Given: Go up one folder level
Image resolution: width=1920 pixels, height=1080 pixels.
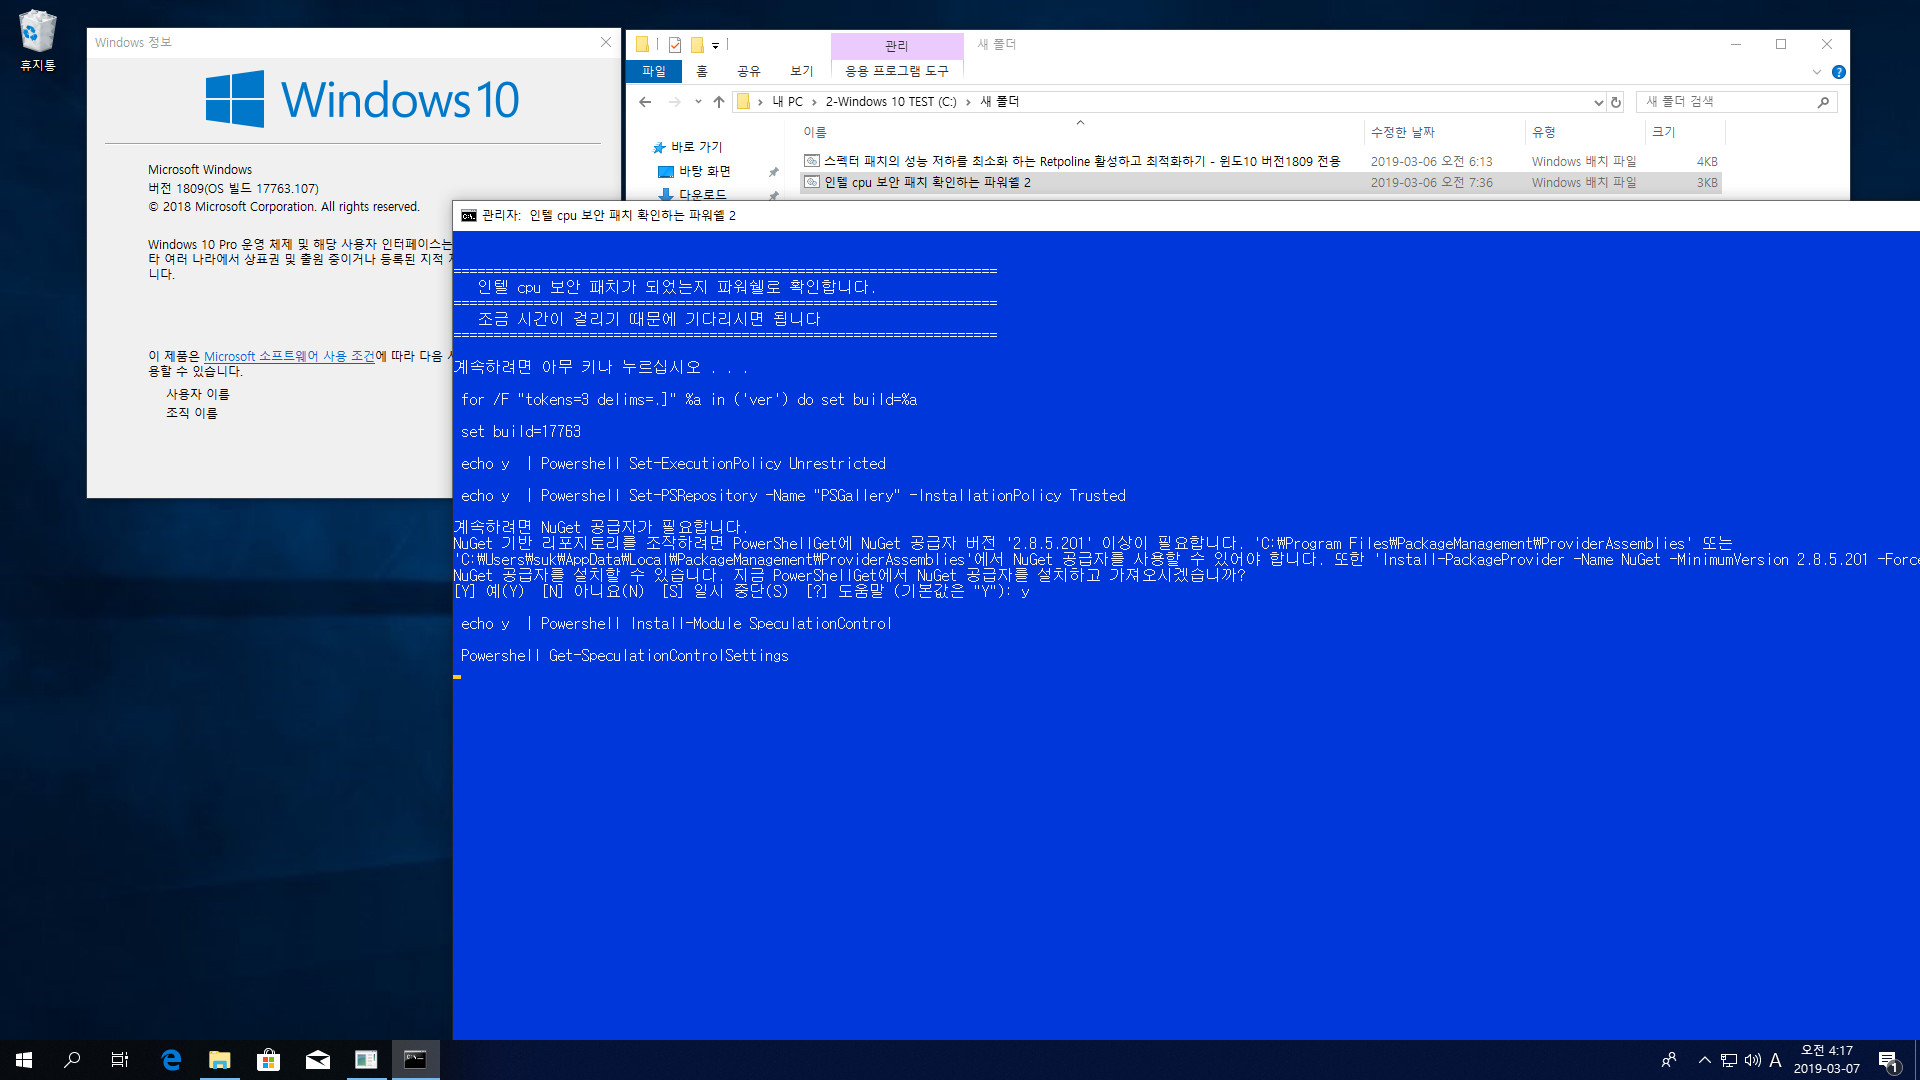Looking at the screenshot, I should coord(718,102).
